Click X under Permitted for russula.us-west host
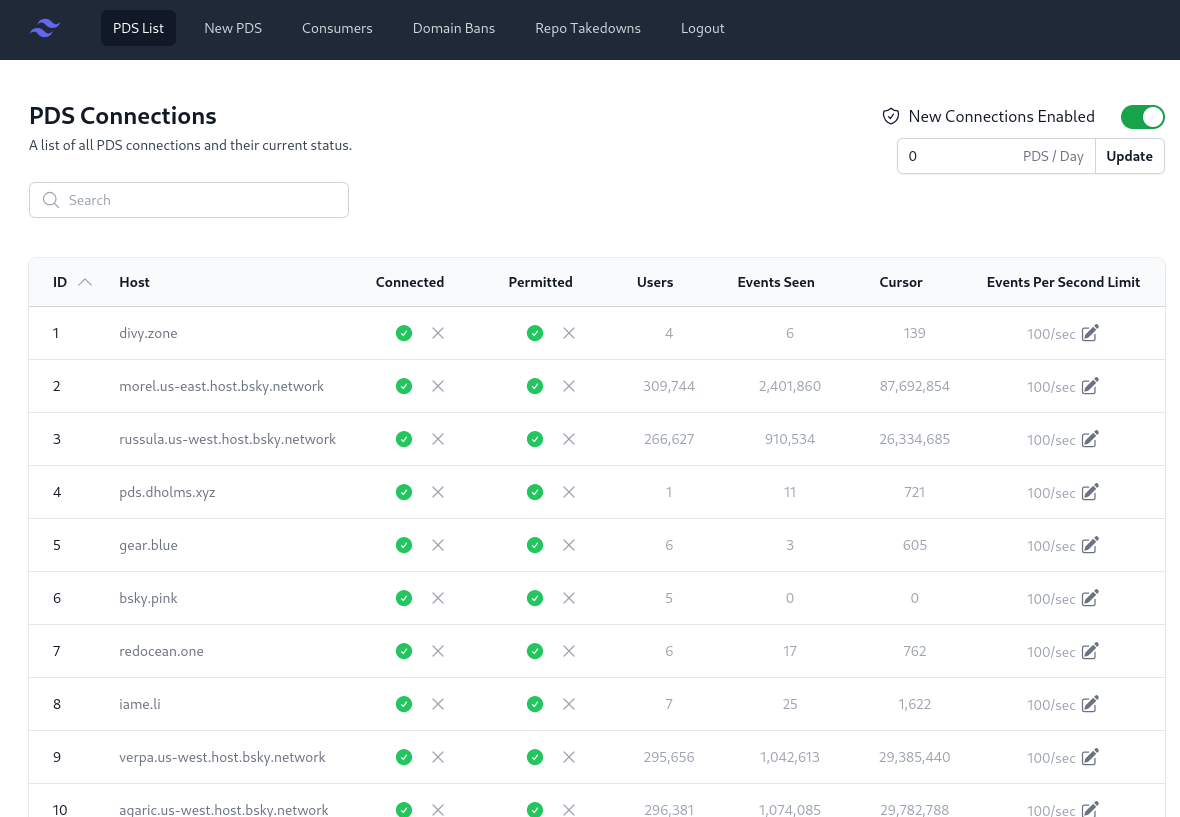Viewport: 1180px width, 817px height. (569, 439)
